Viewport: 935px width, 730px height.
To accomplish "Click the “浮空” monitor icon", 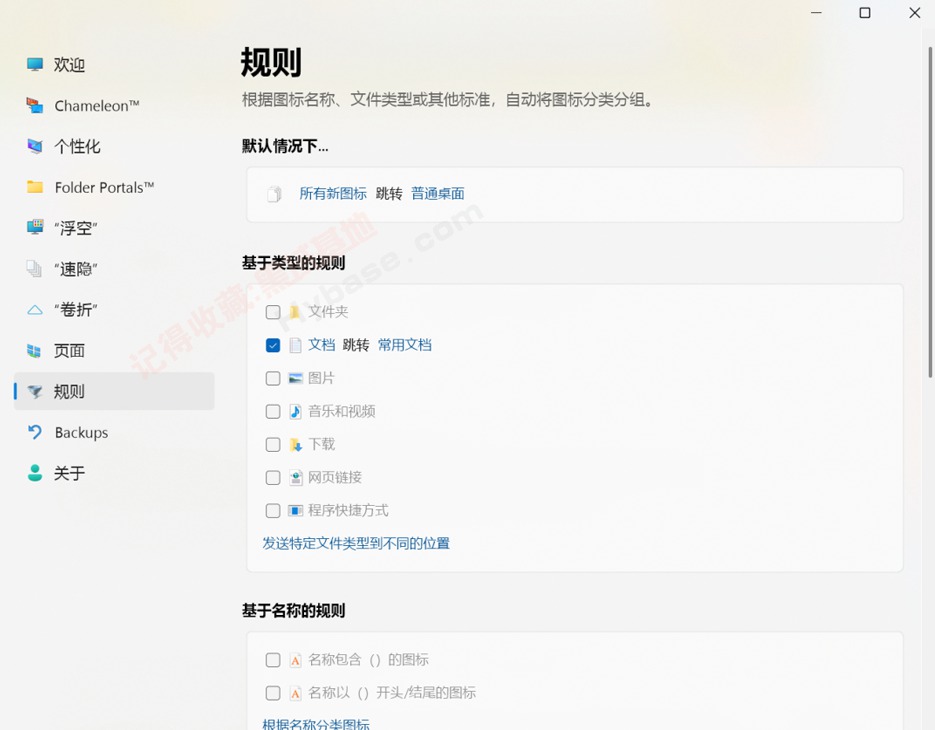I will point(35,228).
